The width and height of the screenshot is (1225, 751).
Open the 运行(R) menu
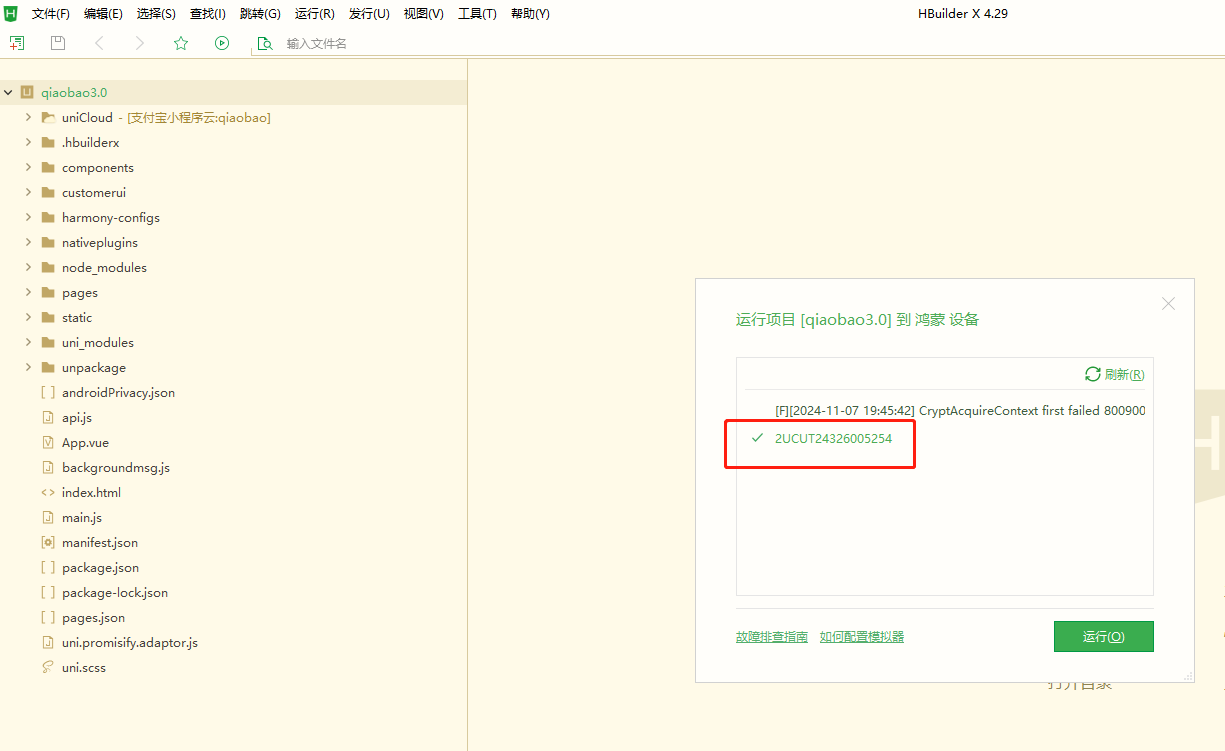tap(315, 14)
